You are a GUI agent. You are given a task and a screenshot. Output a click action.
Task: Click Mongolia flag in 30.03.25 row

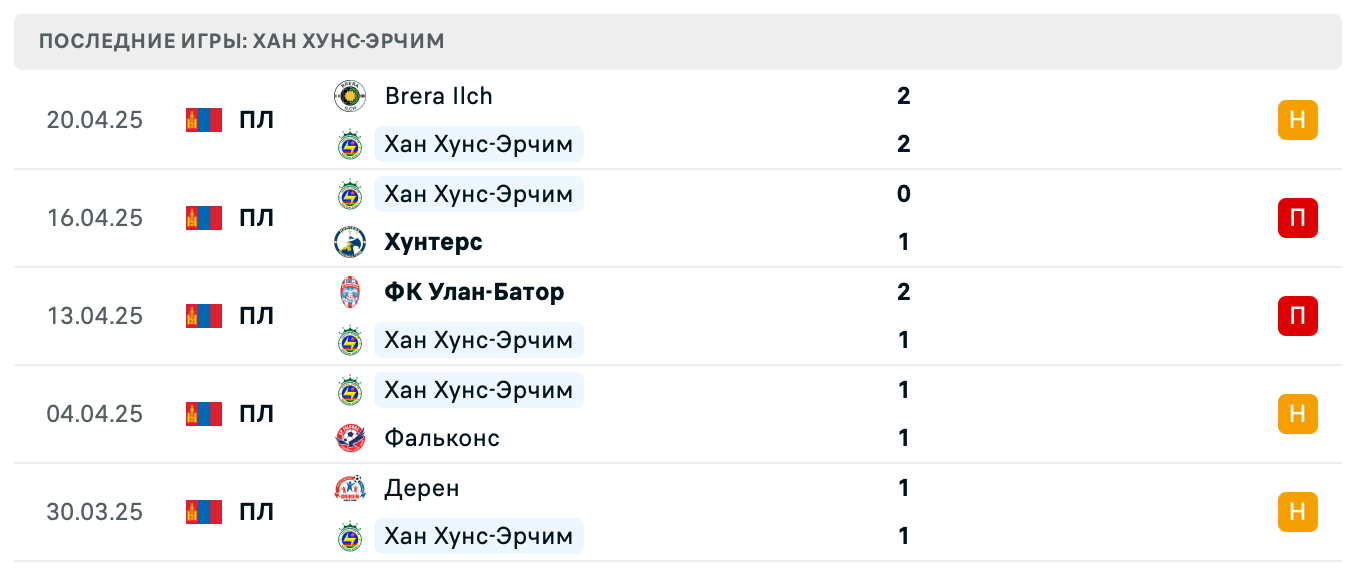click(x=204, y=512)
